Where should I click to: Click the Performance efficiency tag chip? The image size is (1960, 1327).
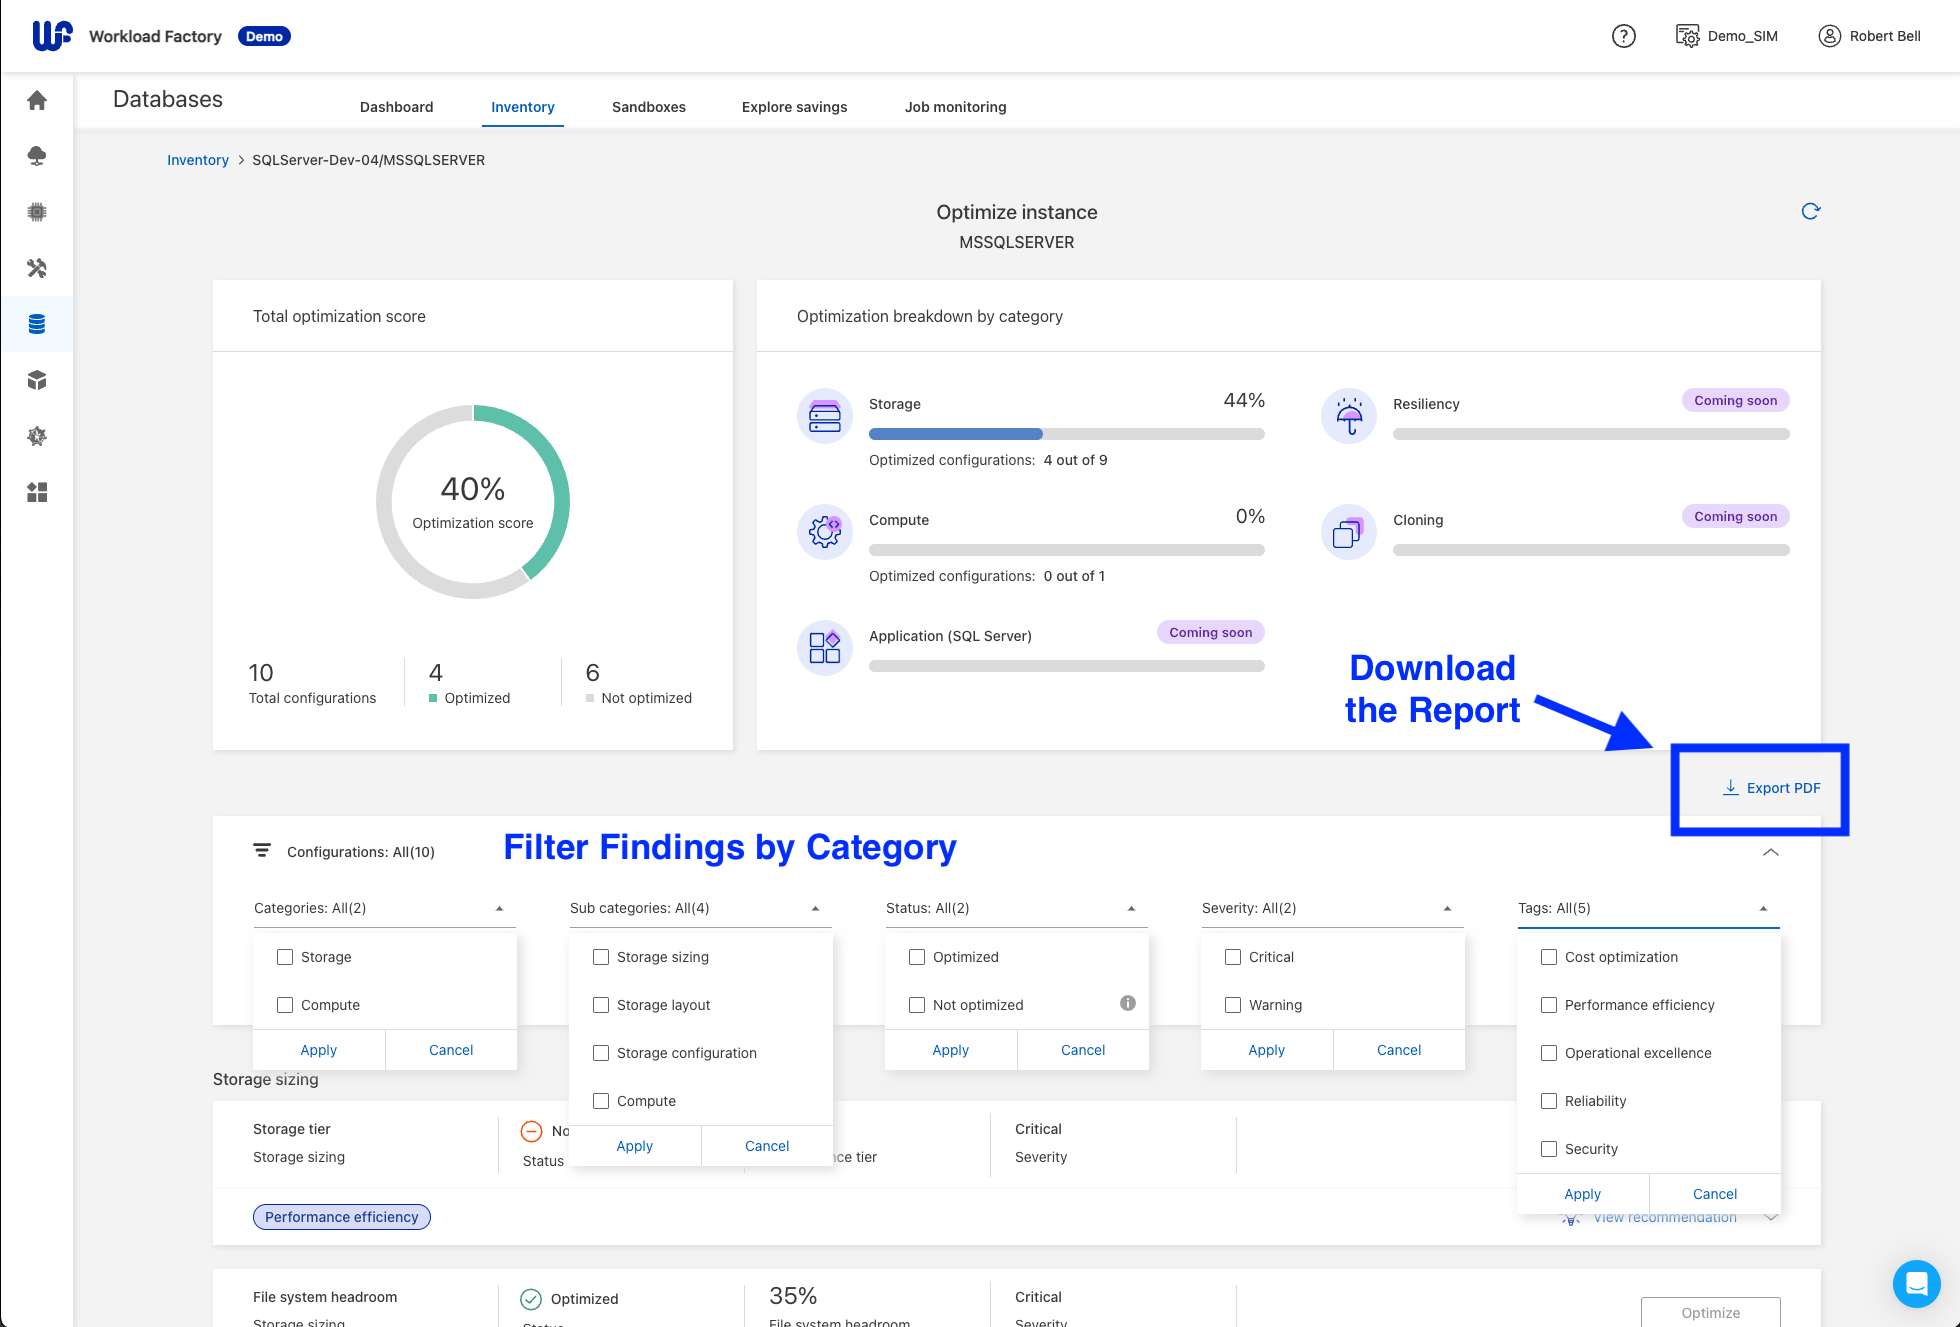341,1217
